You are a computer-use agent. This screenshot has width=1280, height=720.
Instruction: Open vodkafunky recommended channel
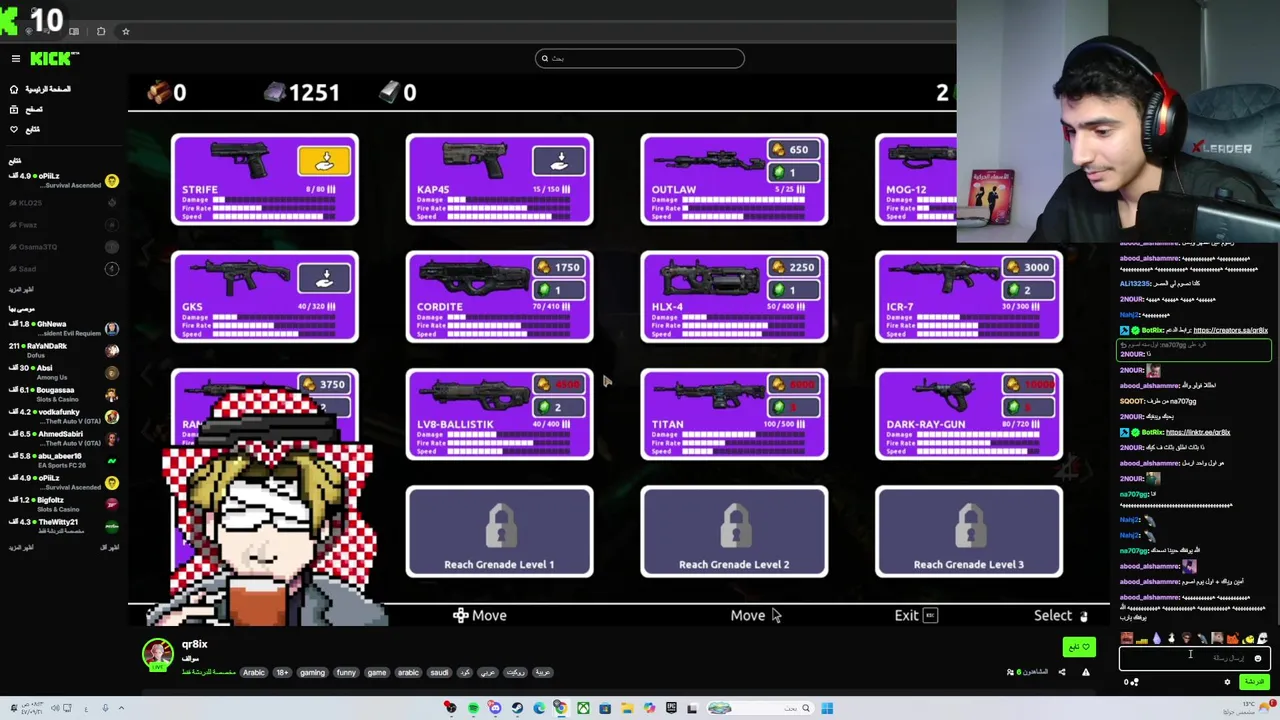pyautogui.click(x=62, y=416)
